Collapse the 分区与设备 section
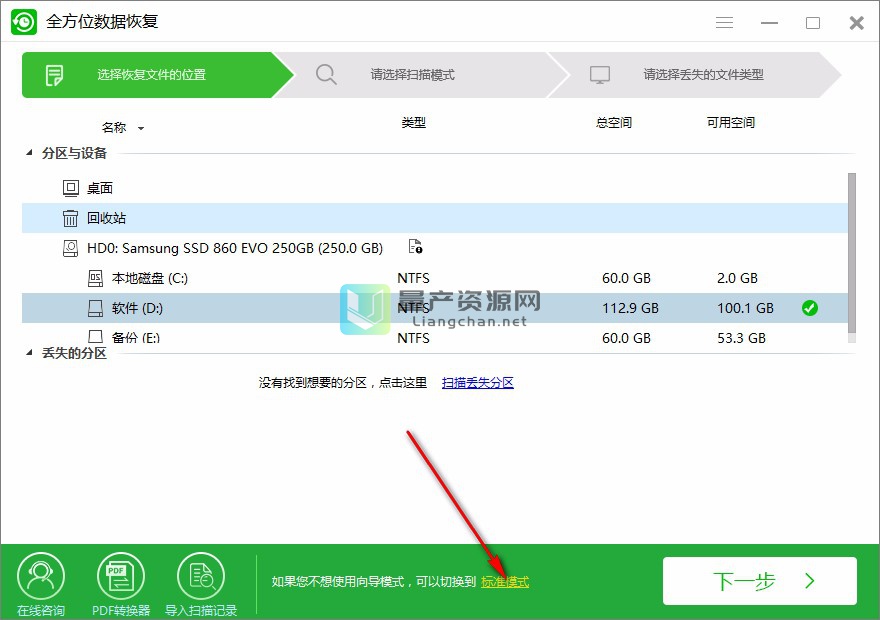Viewport: 880px width, 620px height. click(x=29, y=153)
